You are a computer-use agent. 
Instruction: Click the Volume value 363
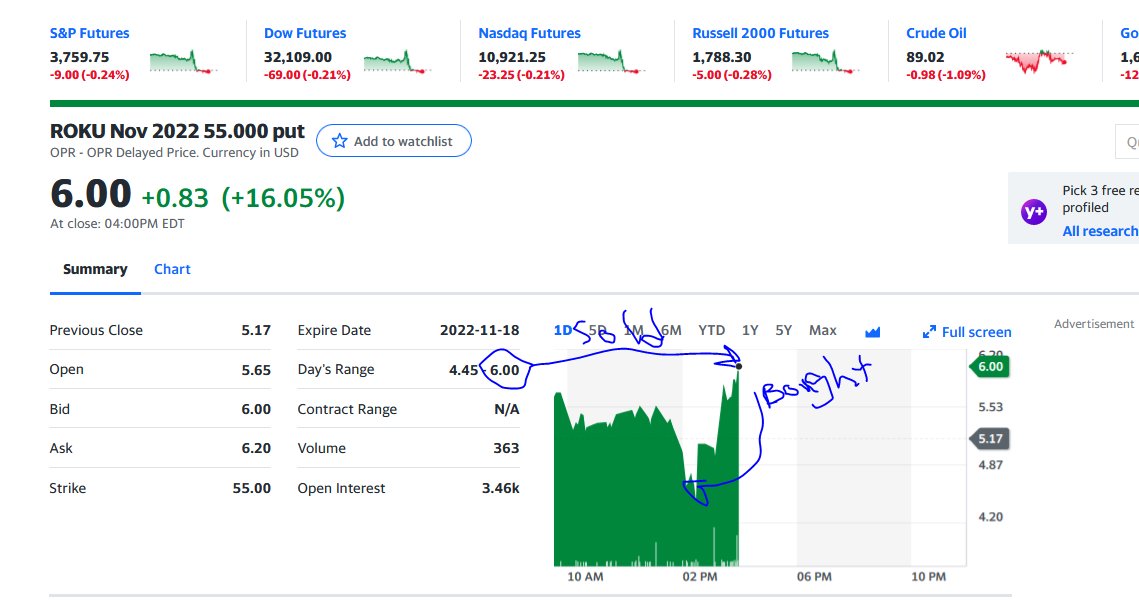tap(506, 448)
